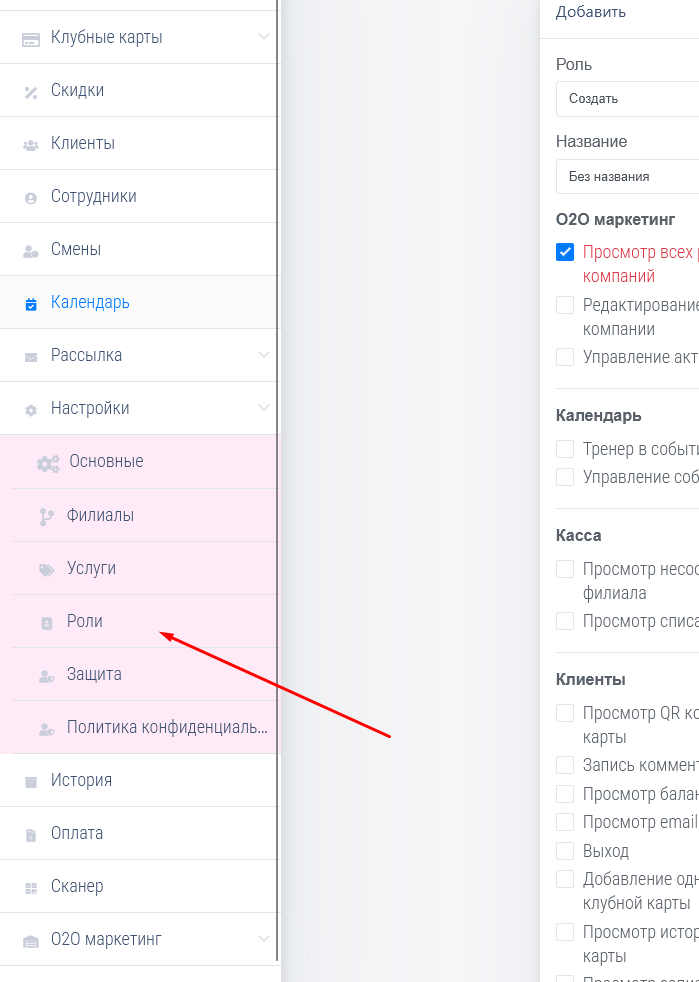Viewport: 699px width, 982px height.
Task: Click the tag icon beside Услуги
Action: 46,569
